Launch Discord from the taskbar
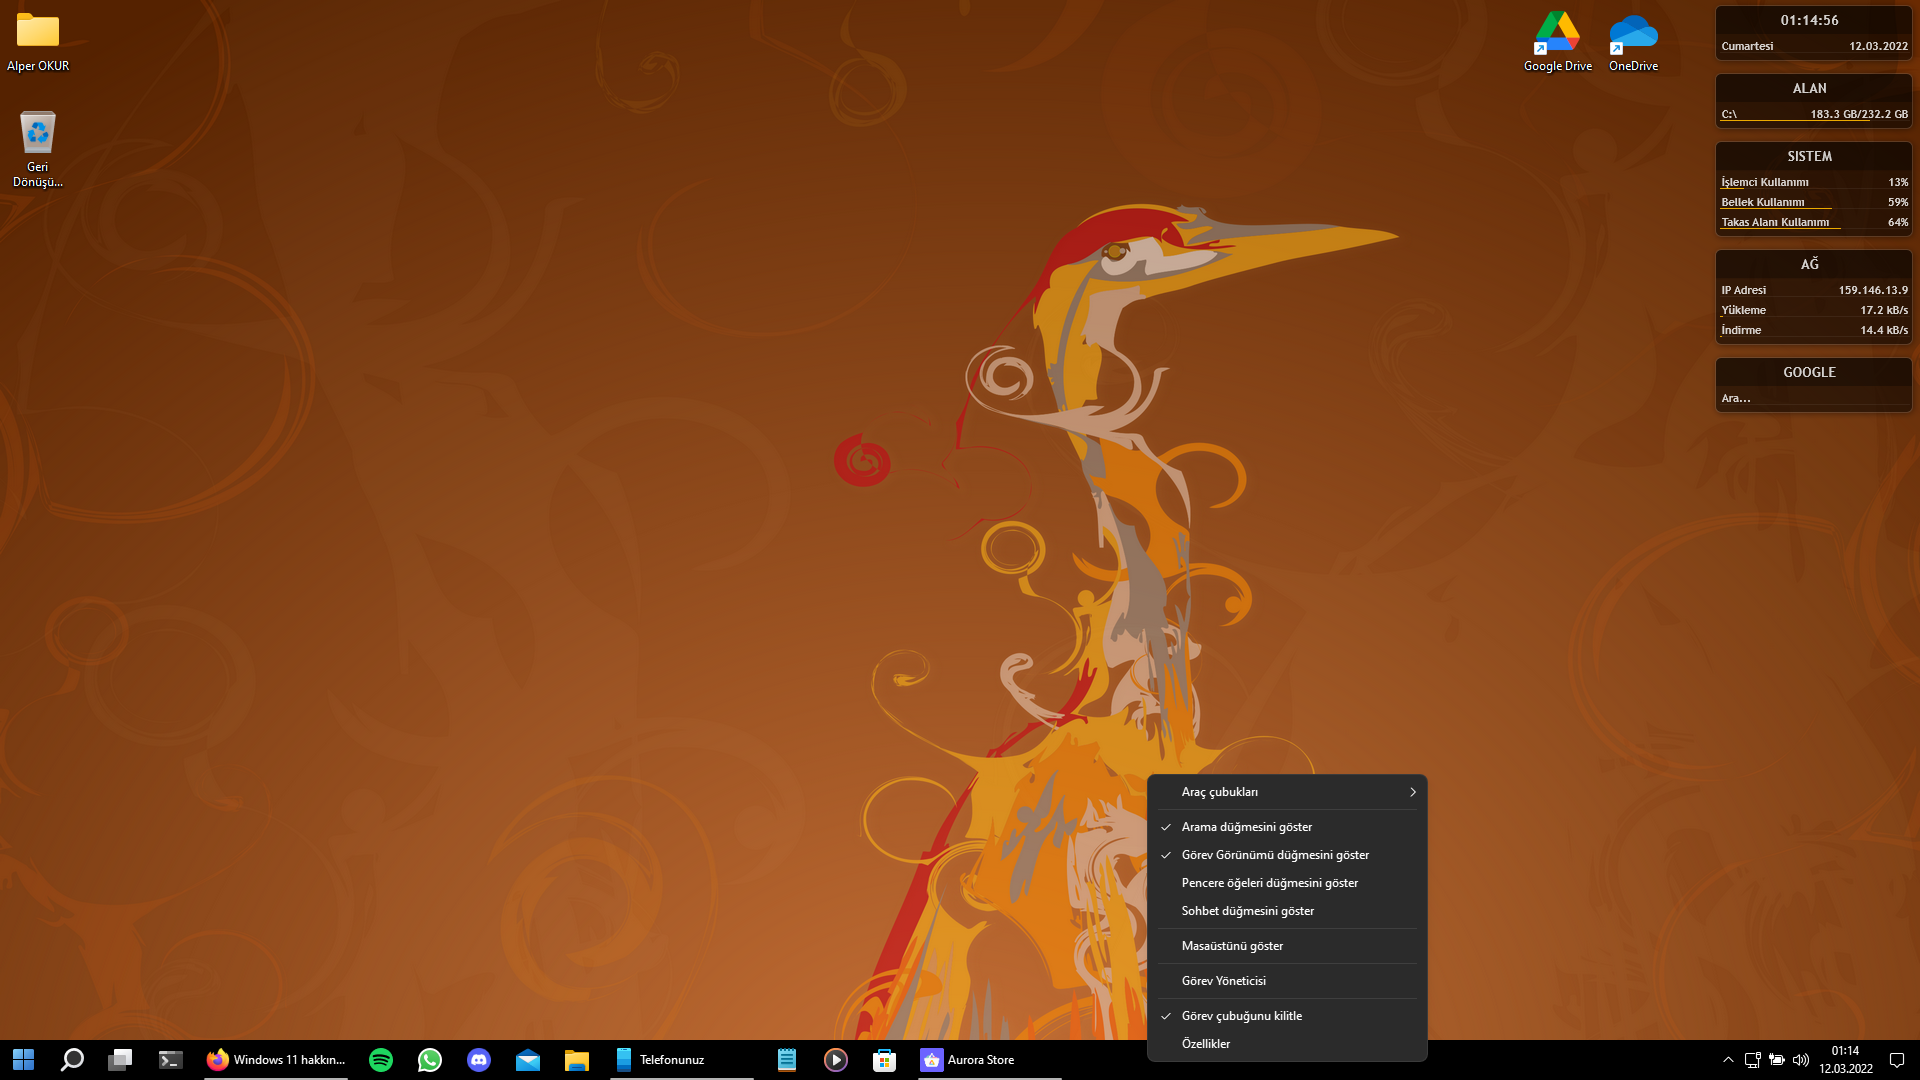 479,1060
